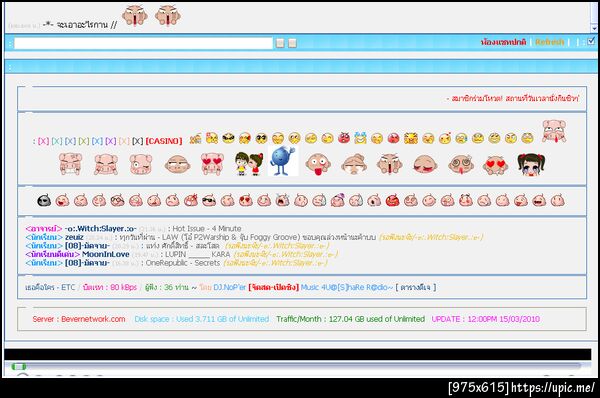Select the onion-head wearing sunglasses emoticon
The height and width of the screenshot is (398, 600).
tap(209, 200)
